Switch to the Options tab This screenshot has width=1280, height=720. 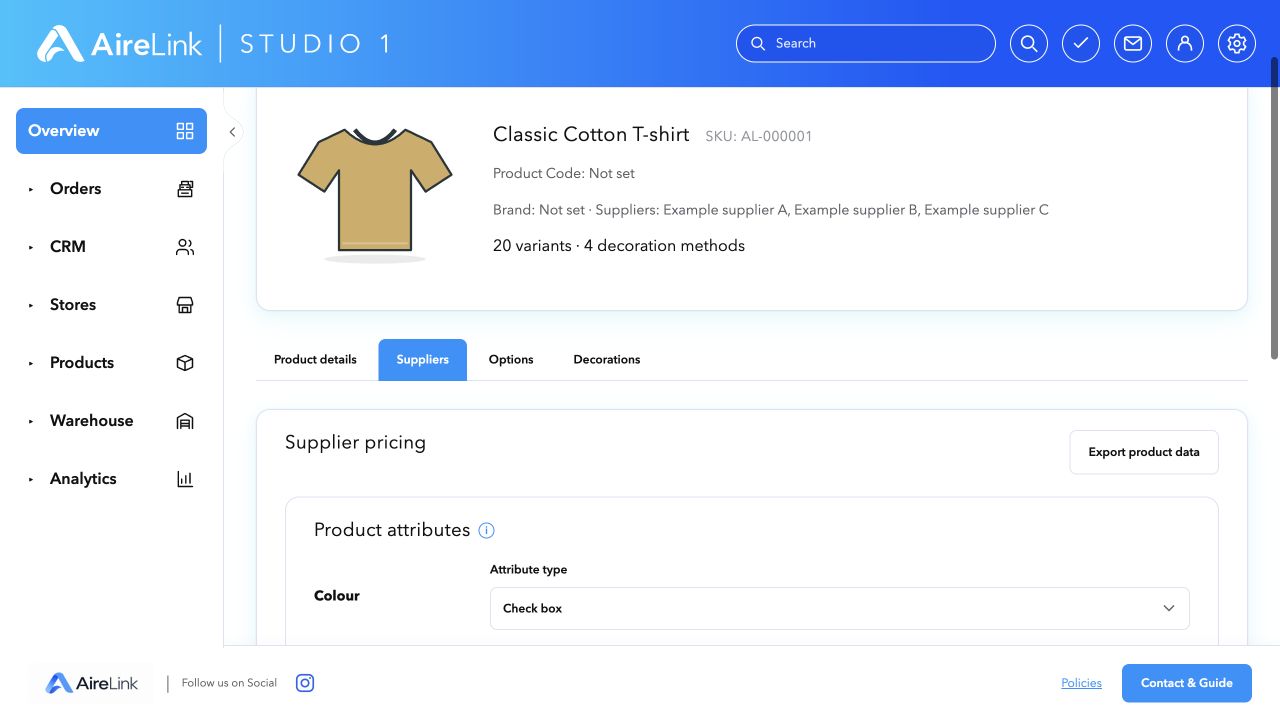(511, 360)
